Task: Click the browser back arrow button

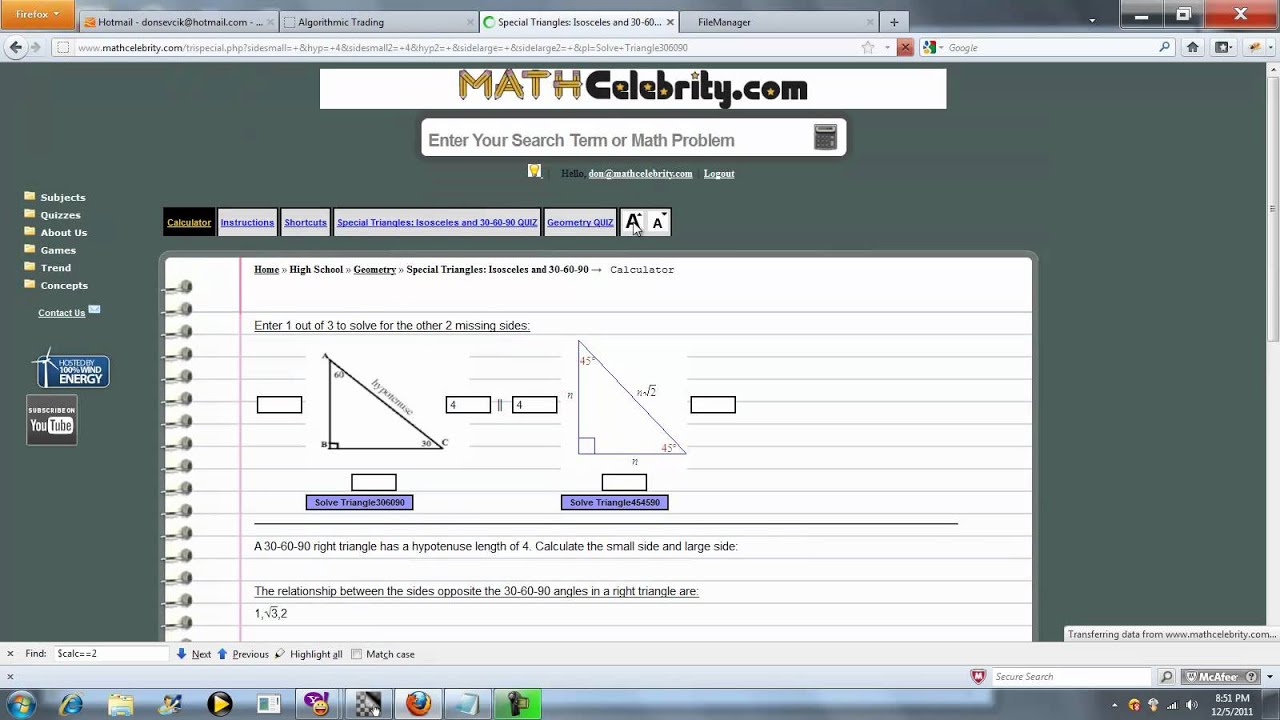Action: point(15,47)
